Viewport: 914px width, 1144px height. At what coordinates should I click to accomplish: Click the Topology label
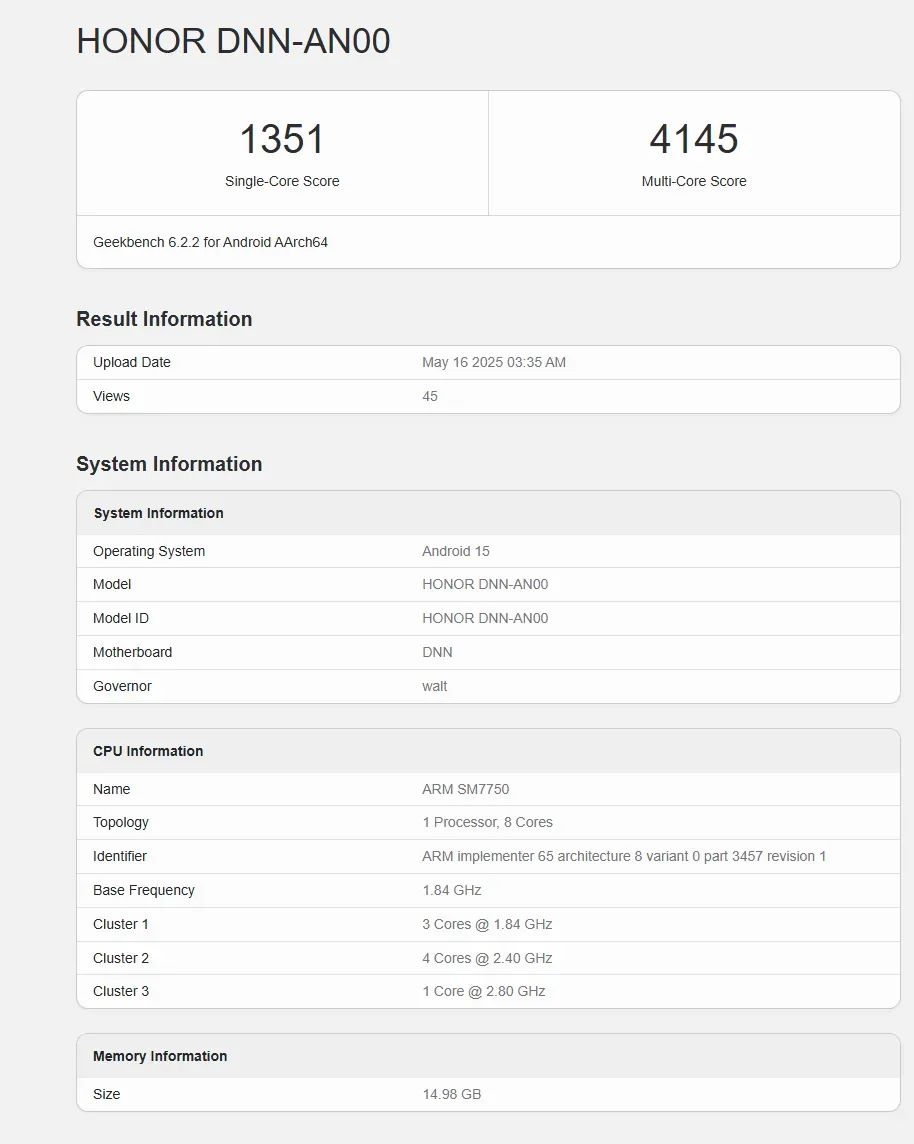120,822
